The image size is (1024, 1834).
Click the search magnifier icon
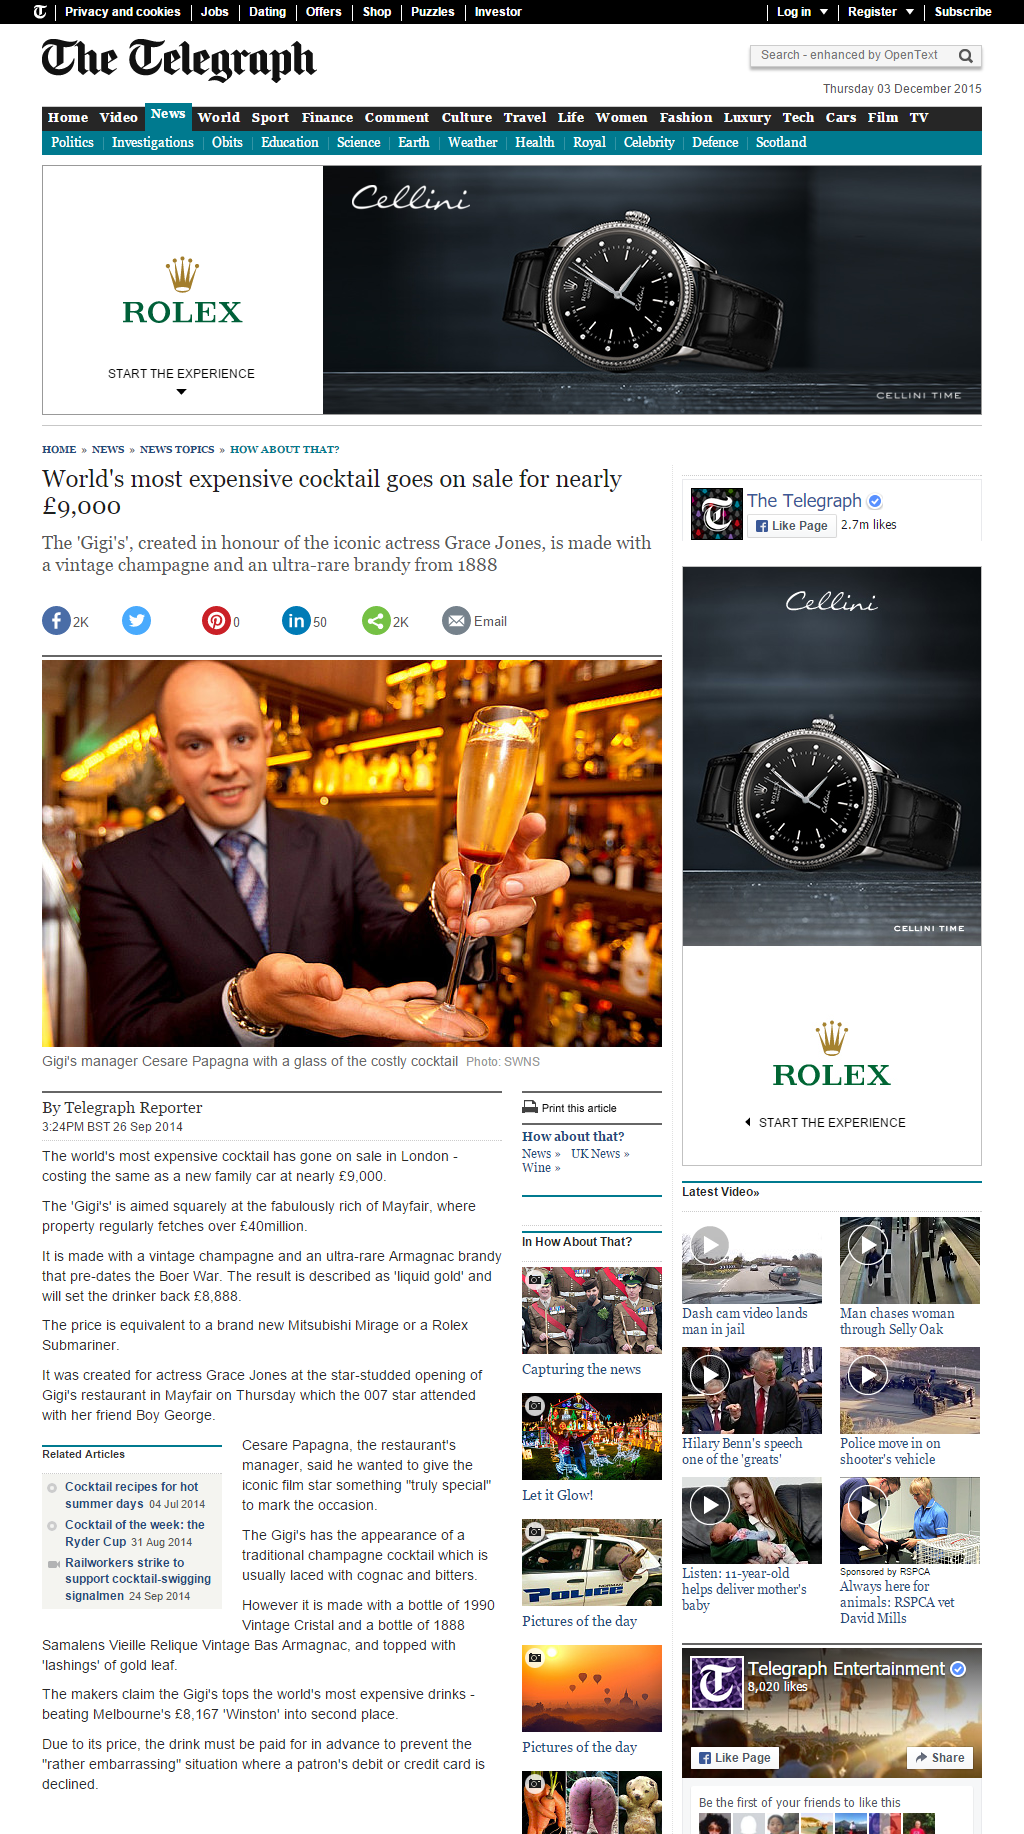coord(966,56)
